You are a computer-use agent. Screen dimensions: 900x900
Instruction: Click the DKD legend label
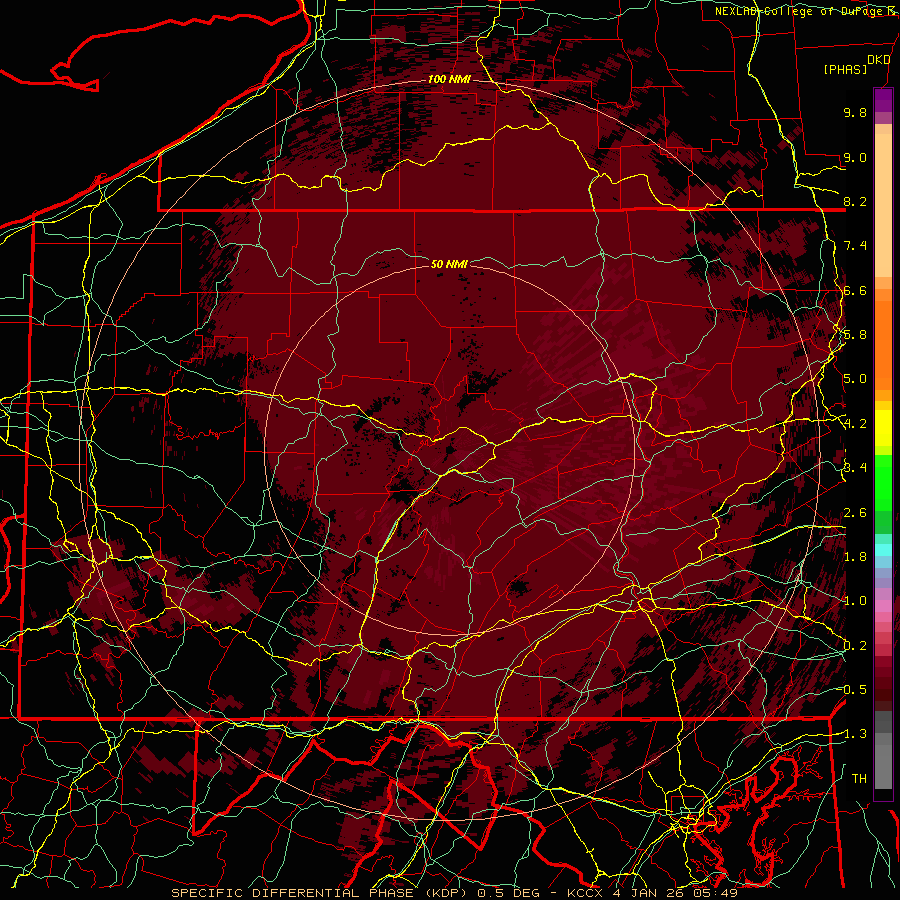(x=879, y=60)
